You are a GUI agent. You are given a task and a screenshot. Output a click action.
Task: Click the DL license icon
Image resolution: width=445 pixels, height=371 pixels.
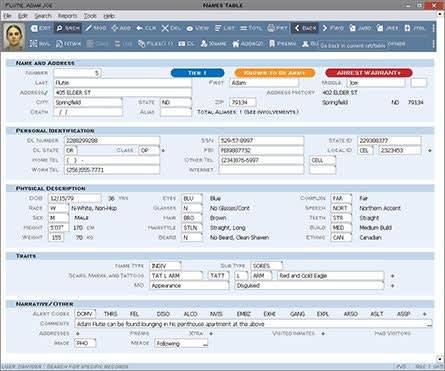[186, 44]
